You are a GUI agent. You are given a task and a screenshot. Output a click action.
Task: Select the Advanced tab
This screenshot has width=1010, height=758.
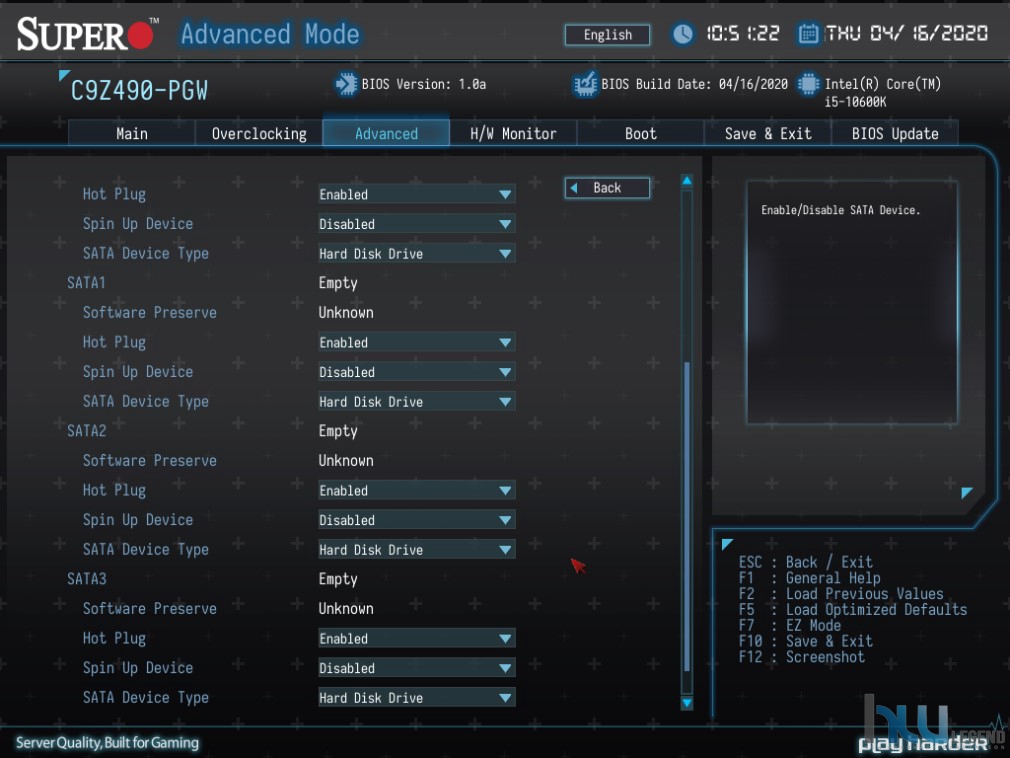click(x=386, y=133)
